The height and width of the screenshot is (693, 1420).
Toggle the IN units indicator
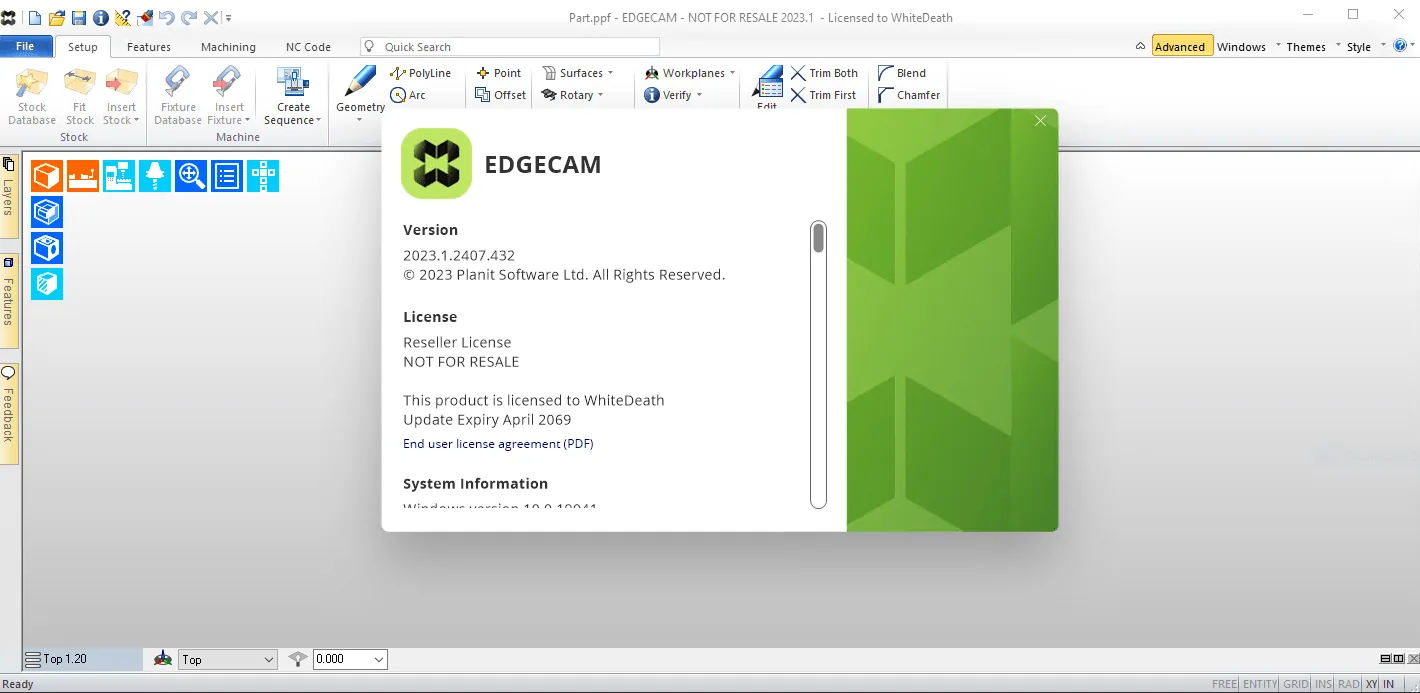(1389, 684)
